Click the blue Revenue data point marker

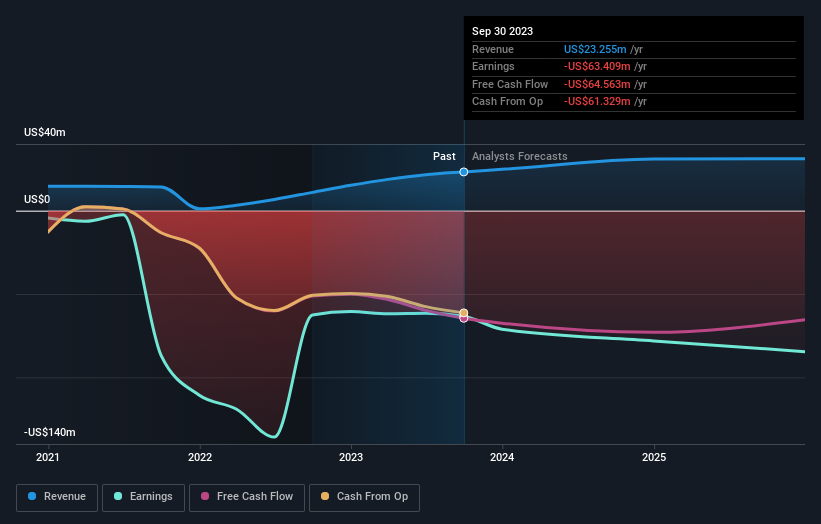(464, 172)
